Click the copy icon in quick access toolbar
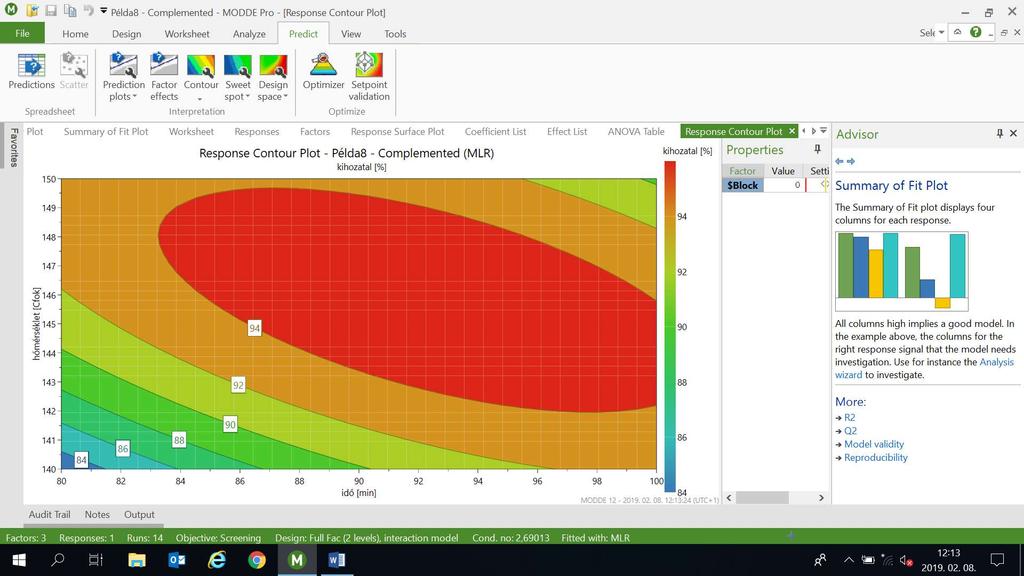Image resolution: width=1024 pixels, height=576 pixels. pos(70,11)
